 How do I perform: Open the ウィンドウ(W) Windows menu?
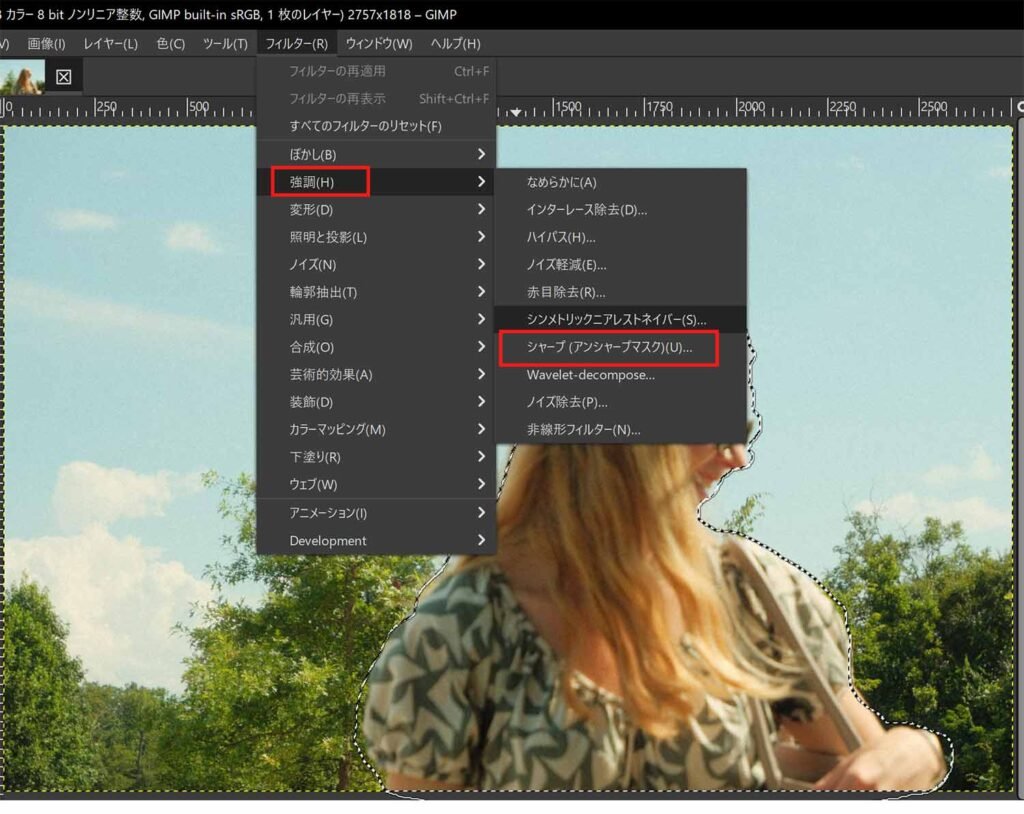point(379,43)
